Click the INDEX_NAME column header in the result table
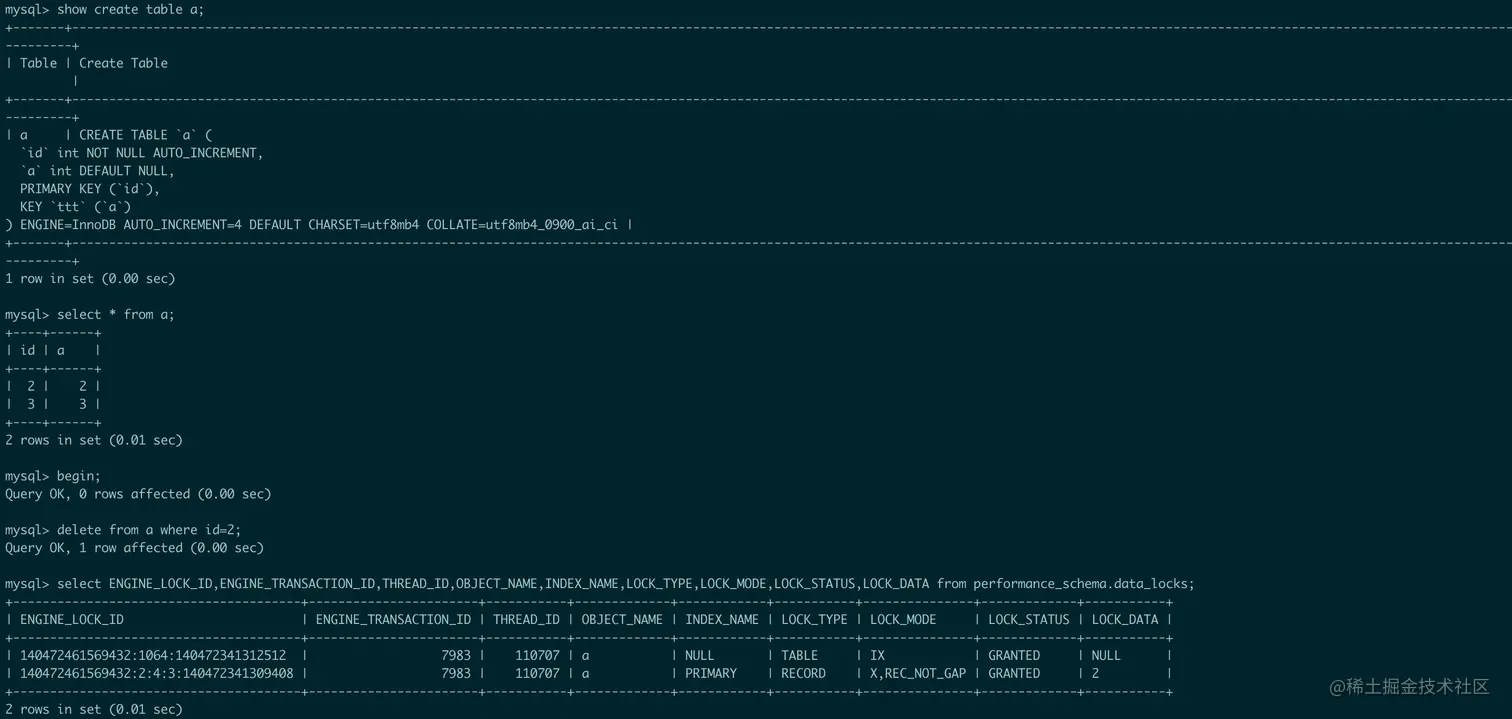Screen dimensions: 1512x719 pyautogui.click(x=722, y=620)
